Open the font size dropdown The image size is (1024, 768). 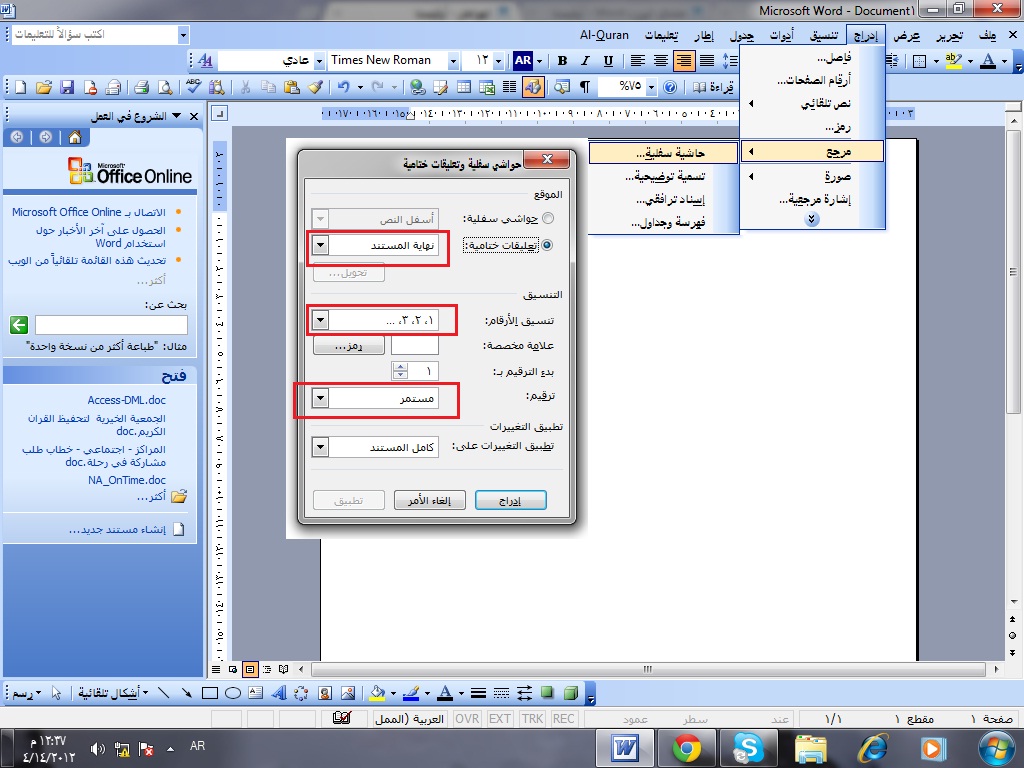tap(498, 61)
